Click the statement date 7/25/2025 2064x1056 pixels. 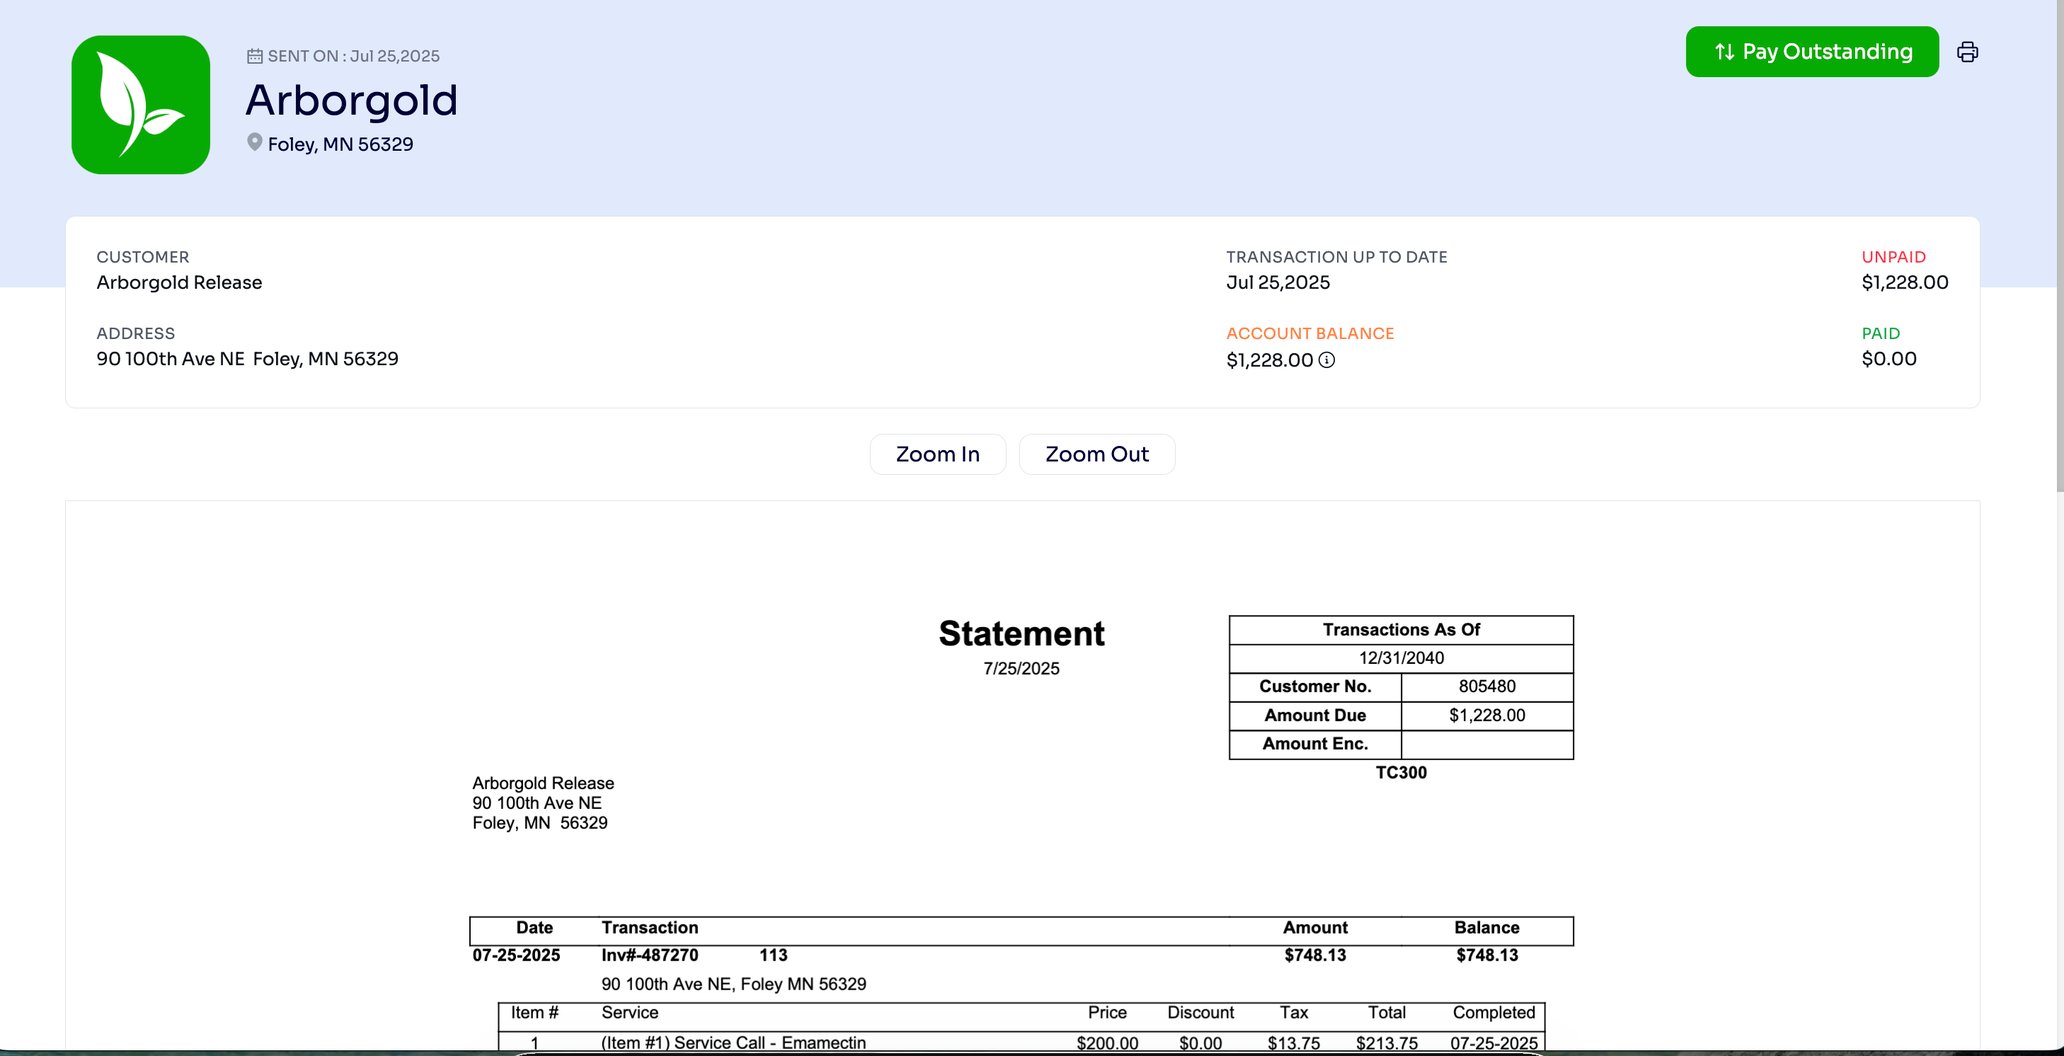(1021, 668)
